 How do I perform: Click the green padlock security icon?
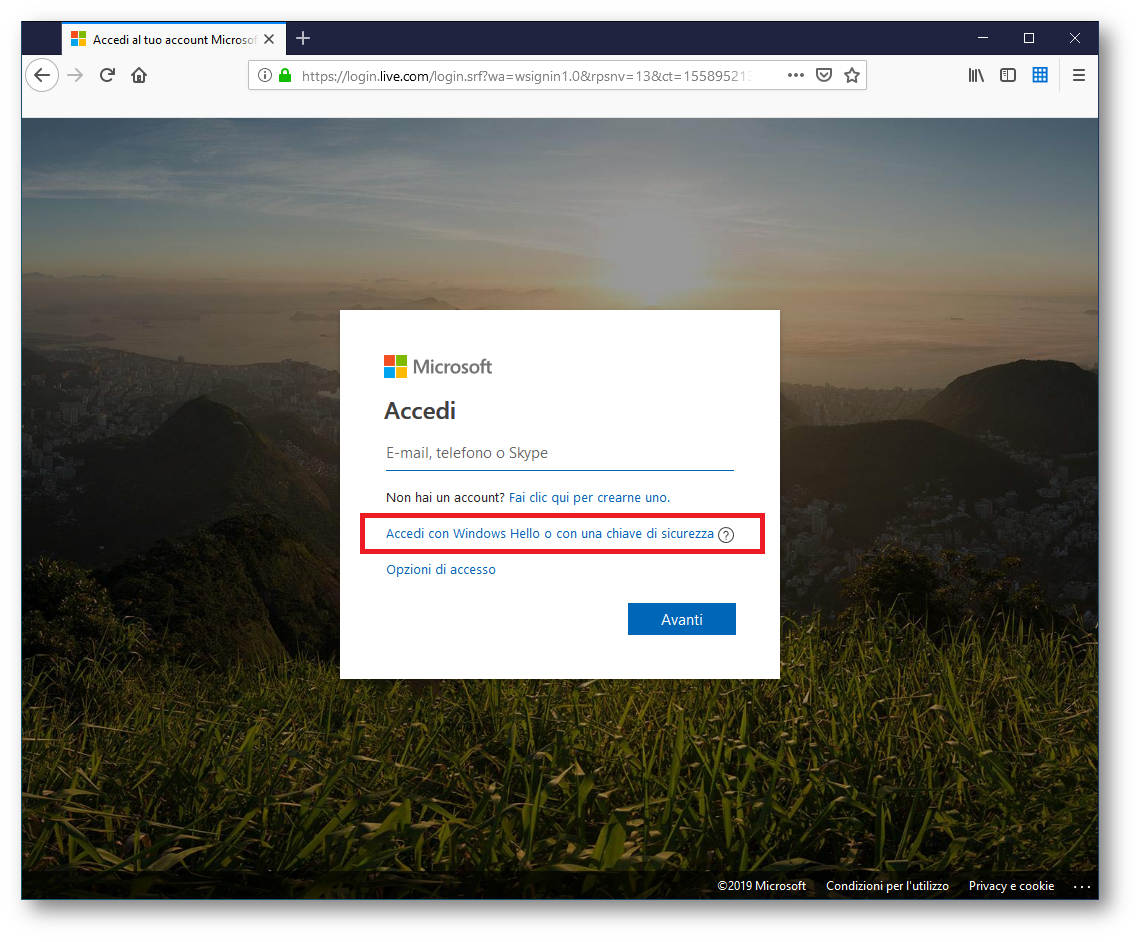pos(285,75)
